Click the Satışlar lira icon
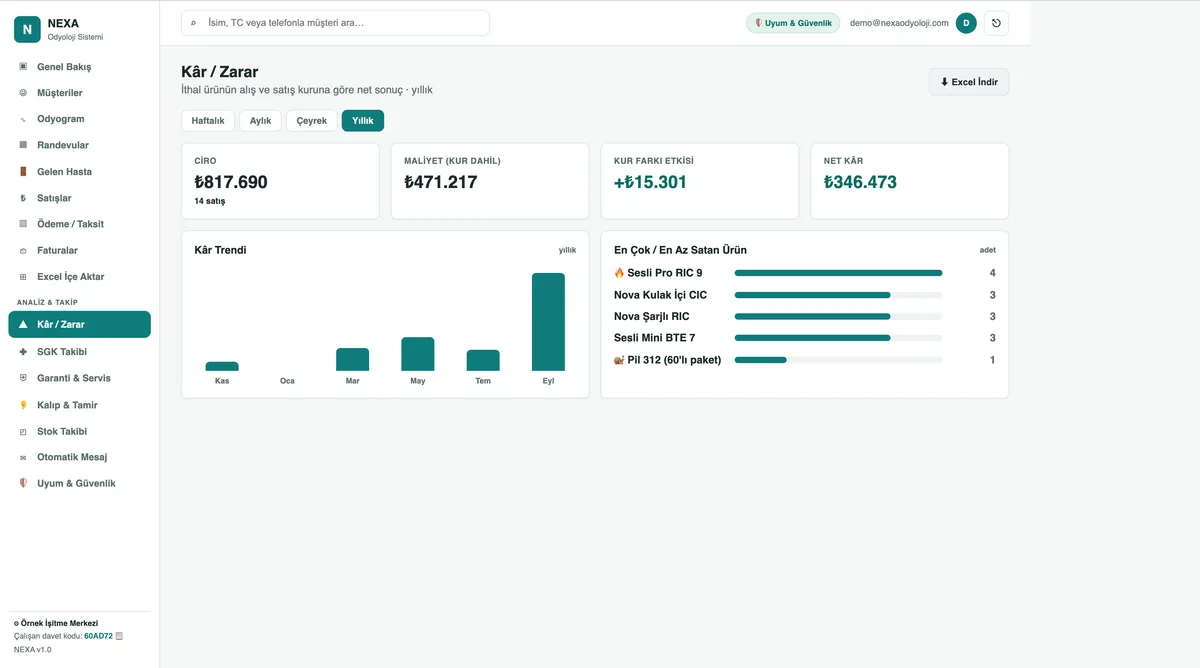This screenshot has width=1200, height=668. (23, 198)
